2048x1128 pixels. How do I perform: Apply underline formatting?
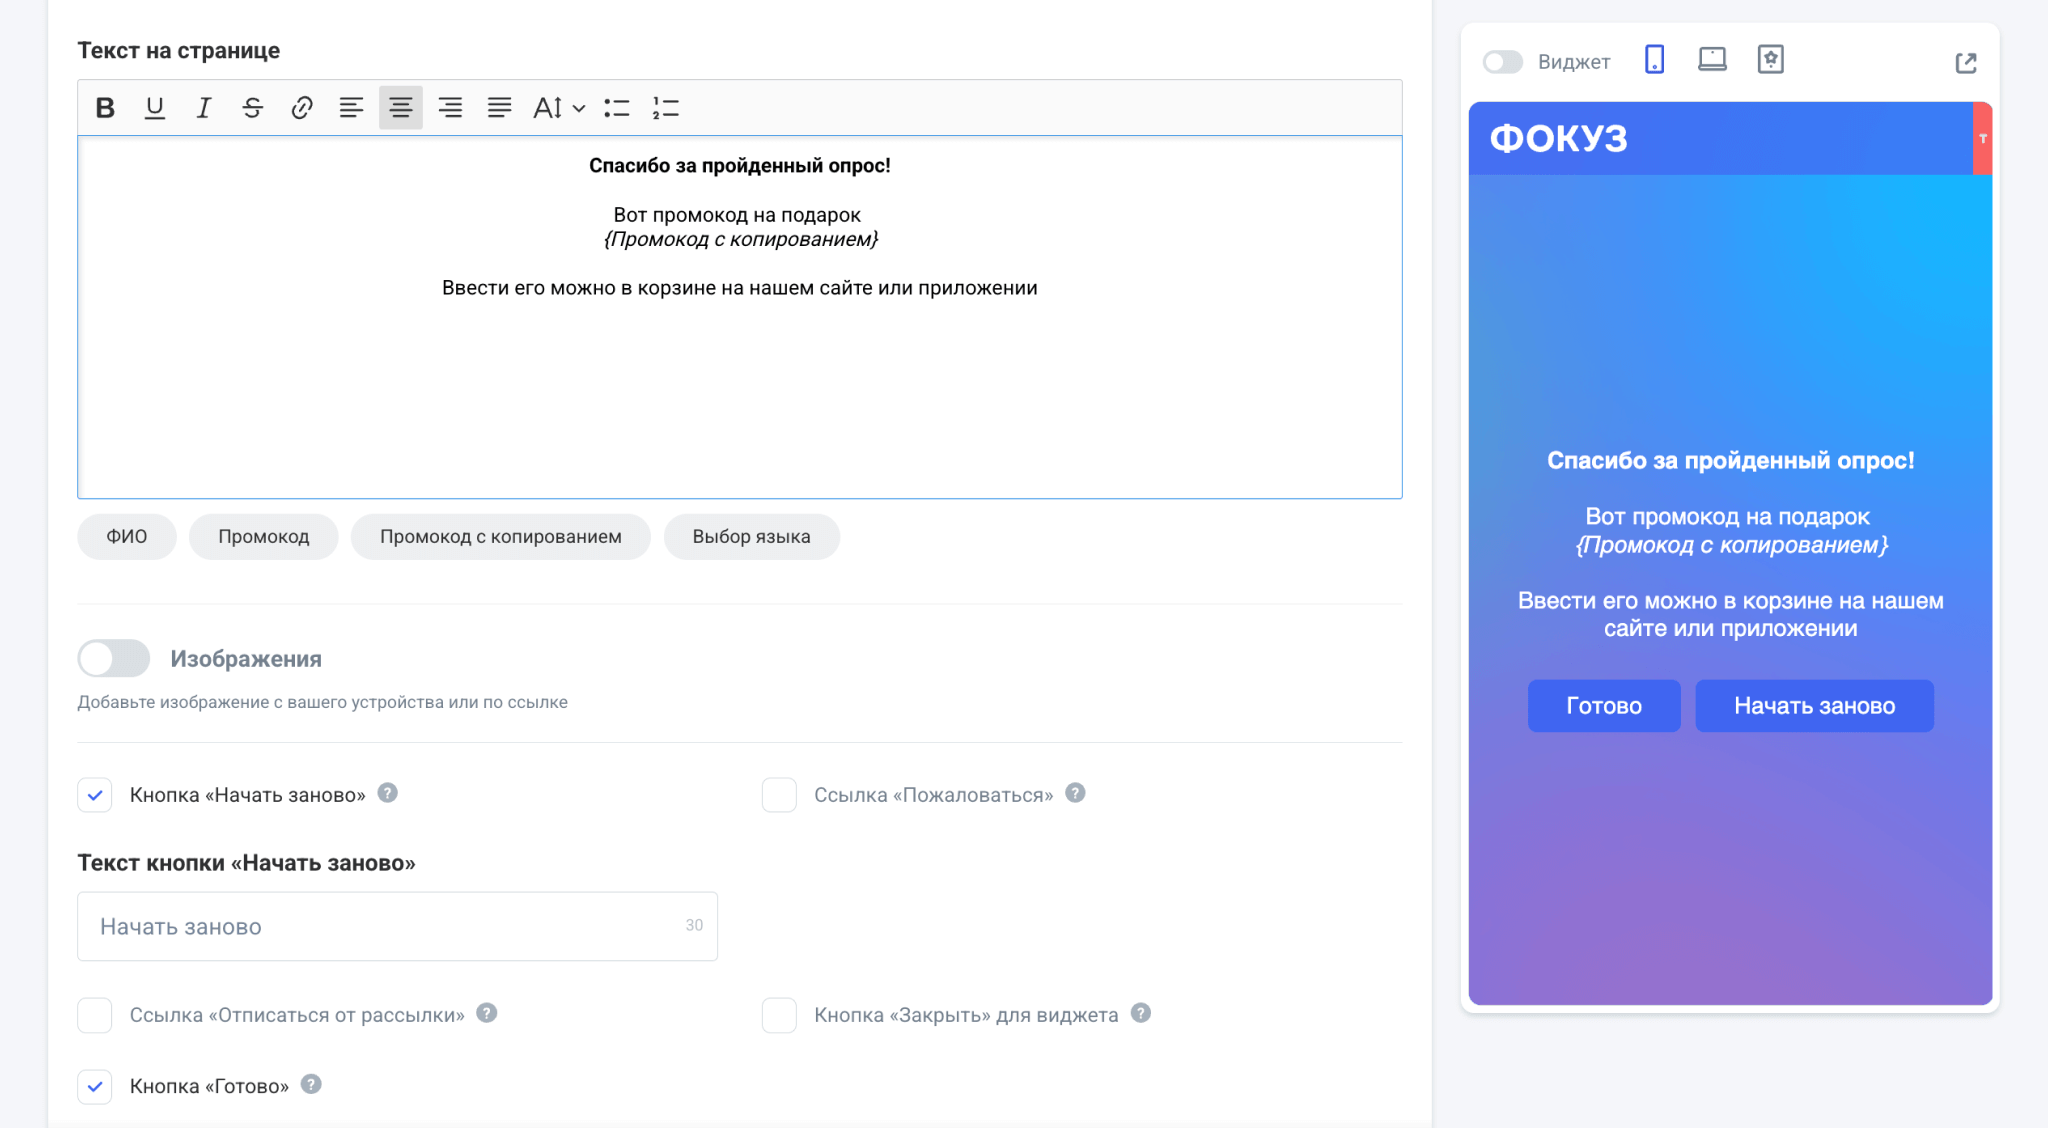[x=154, y=108]
